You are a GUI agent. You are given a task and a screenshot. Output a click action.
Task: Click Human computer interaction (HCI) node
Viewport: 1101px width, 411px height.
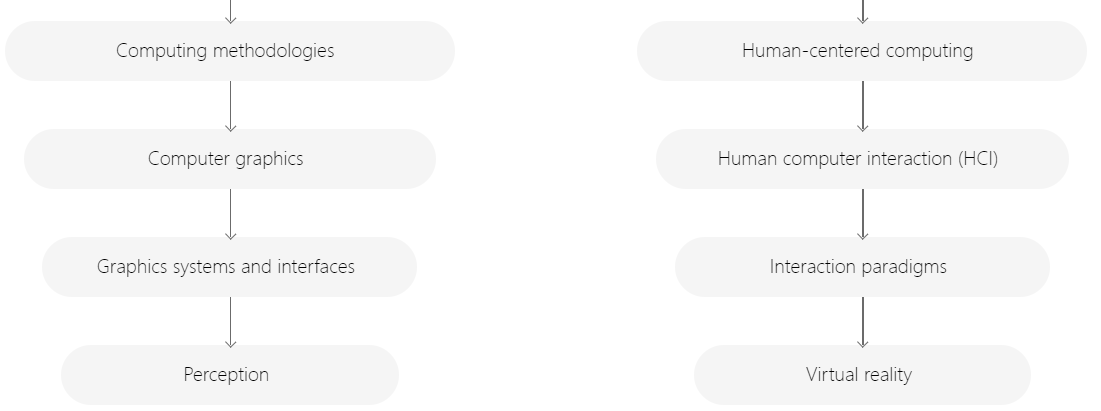click(x=862, y=159)
